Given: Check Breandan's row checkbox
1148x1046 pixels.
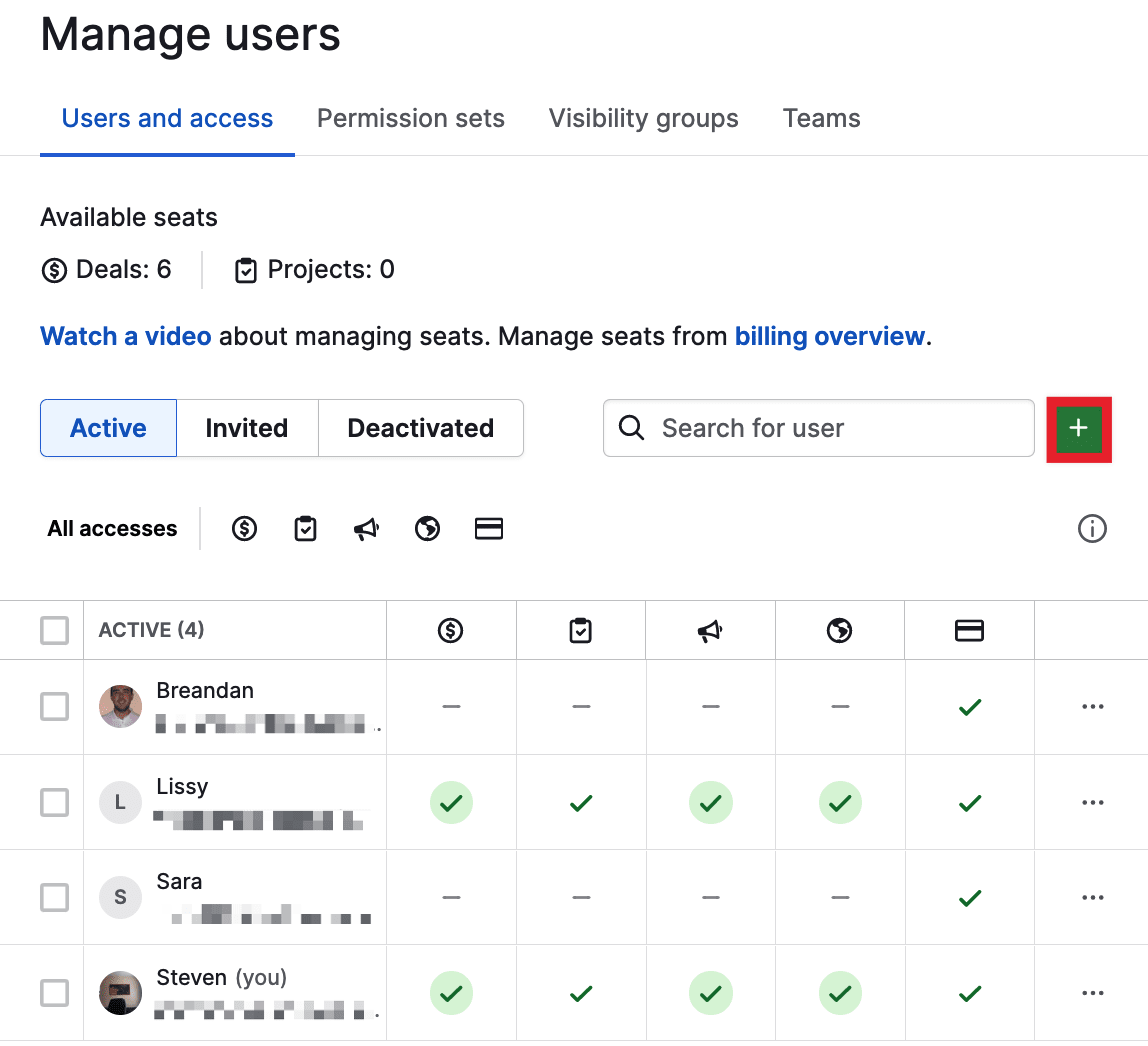Looking at the screenshot, I should (x=54, y=706).
